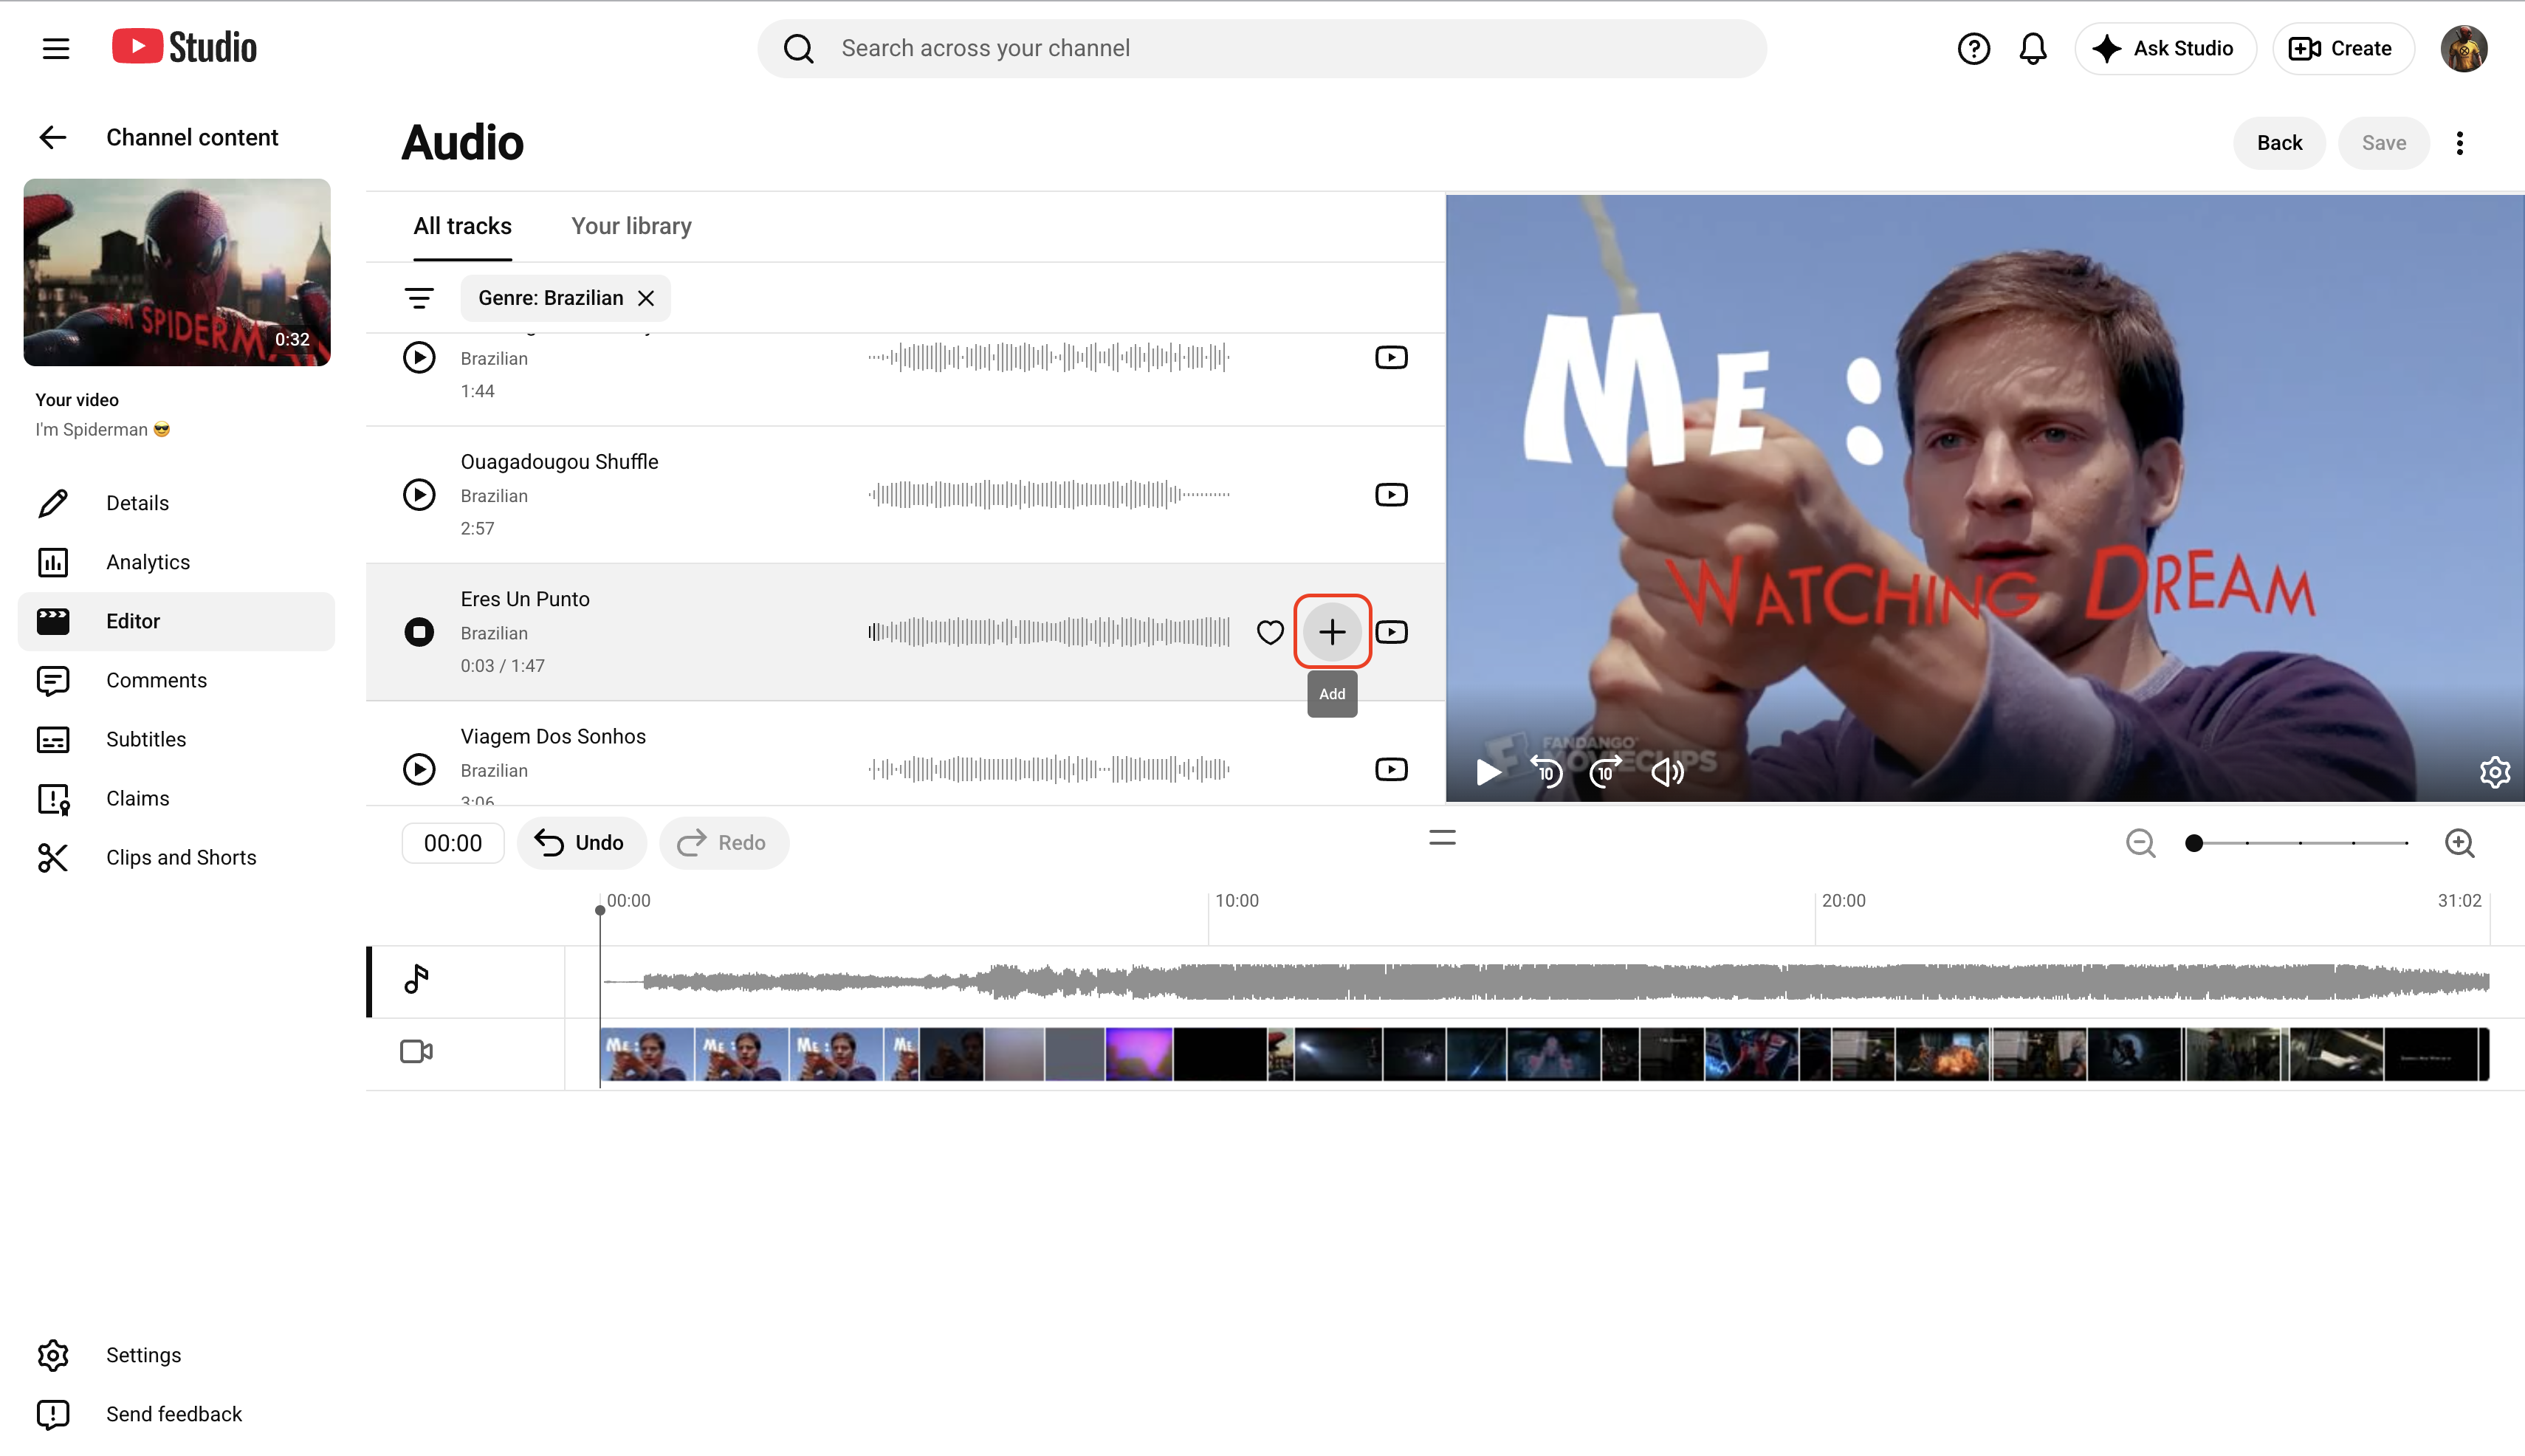Click the Undo button
Viewport: 2525px width, 1456px height.
(580, 843)
